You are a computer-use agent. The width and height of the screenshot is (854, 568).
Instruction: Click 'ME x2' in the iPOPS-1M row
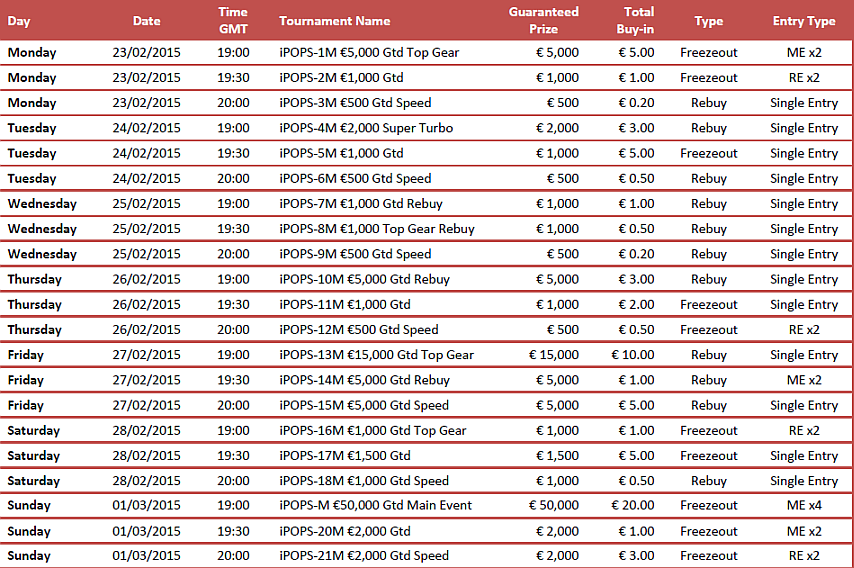pyautogui.click(x=804, y=53)
